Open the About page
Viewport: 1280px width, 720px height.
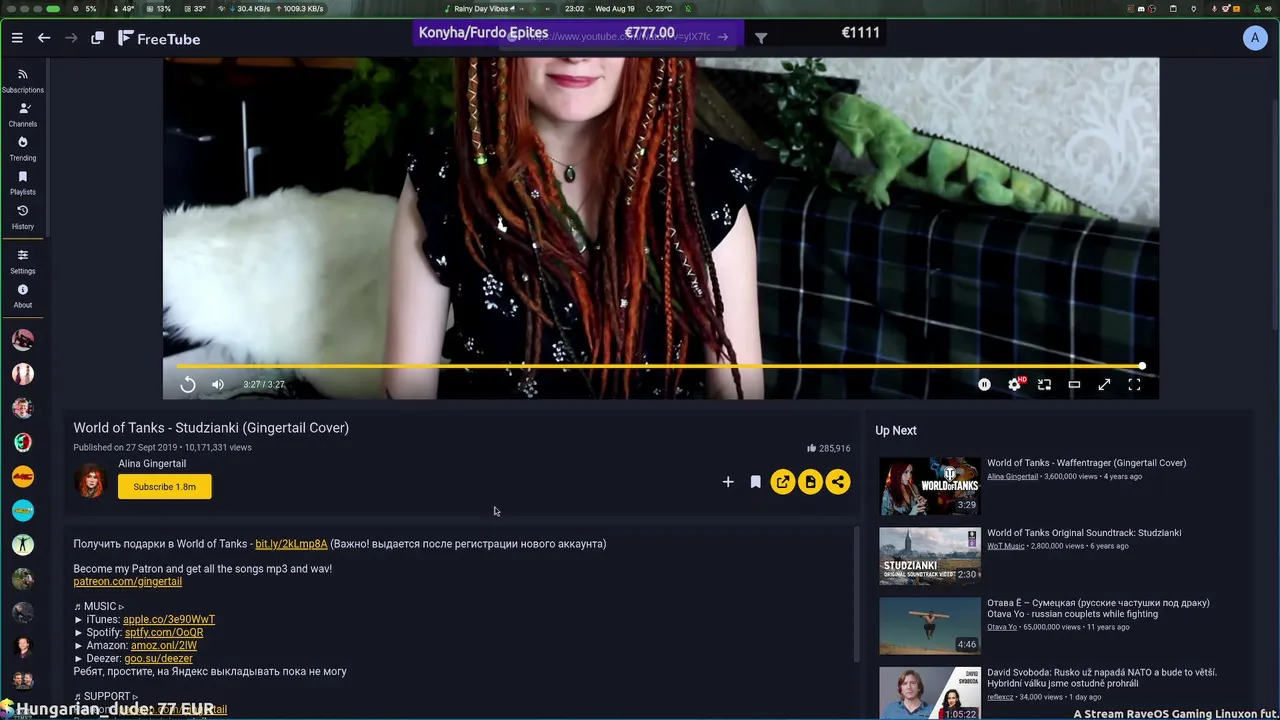23,295
